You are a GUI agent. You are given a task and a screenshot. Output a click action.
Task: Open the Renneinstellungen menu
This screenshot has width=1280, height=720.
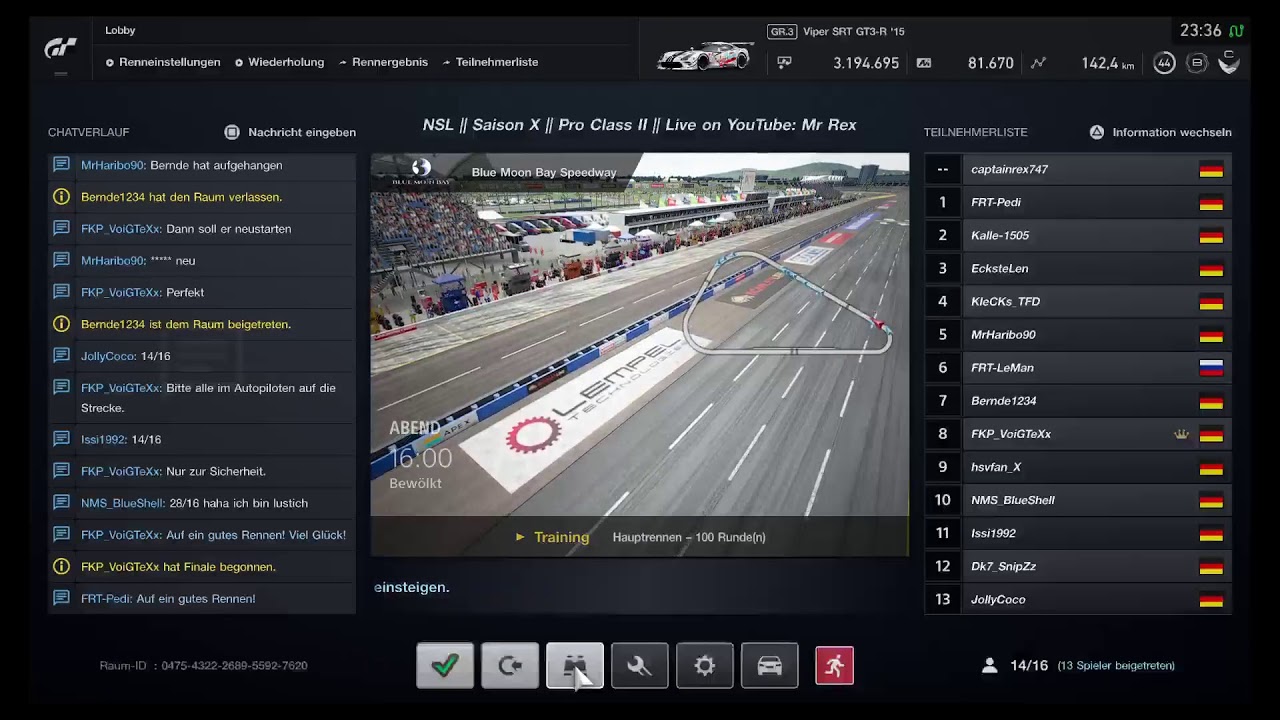point(163,62)
